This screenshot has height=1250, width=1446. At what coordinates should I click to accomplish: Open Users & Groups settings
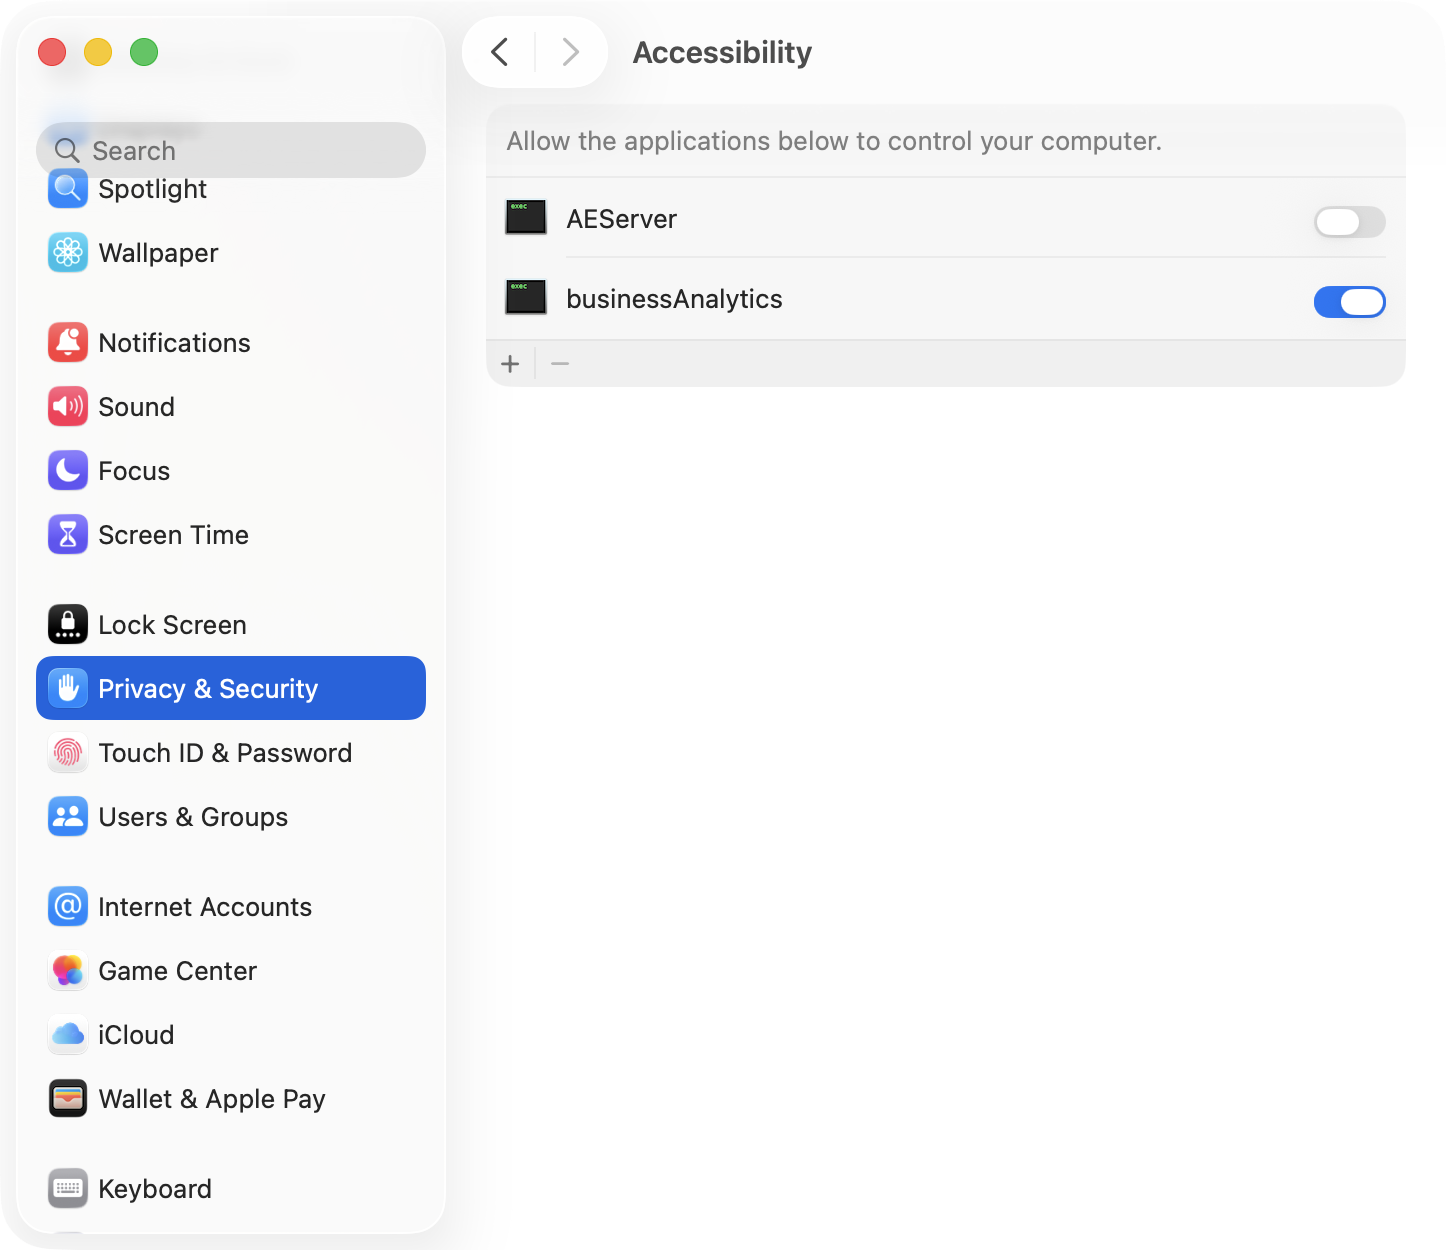(x=193, y=817)
